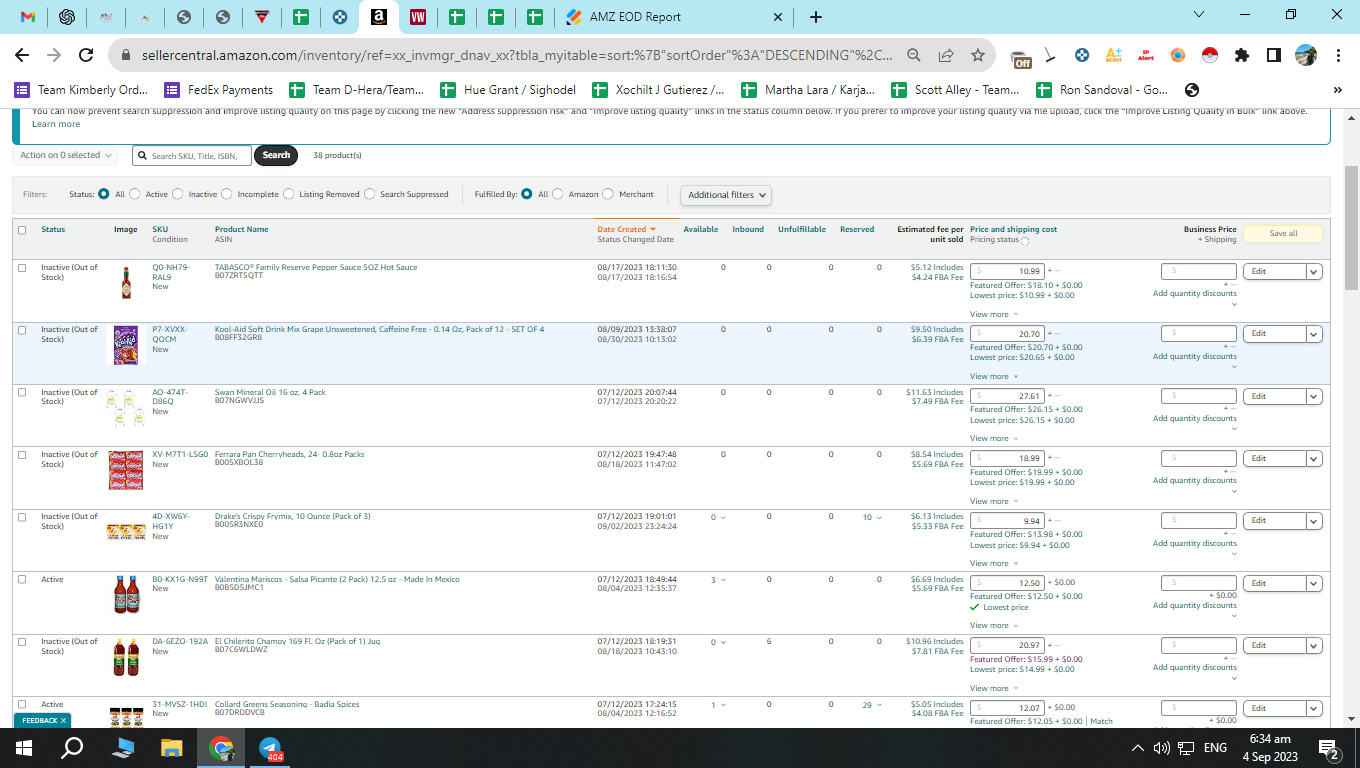Filter by Fulfilled By Amazon
Viewport: 1360px width, 768px height.
point(558,194)
